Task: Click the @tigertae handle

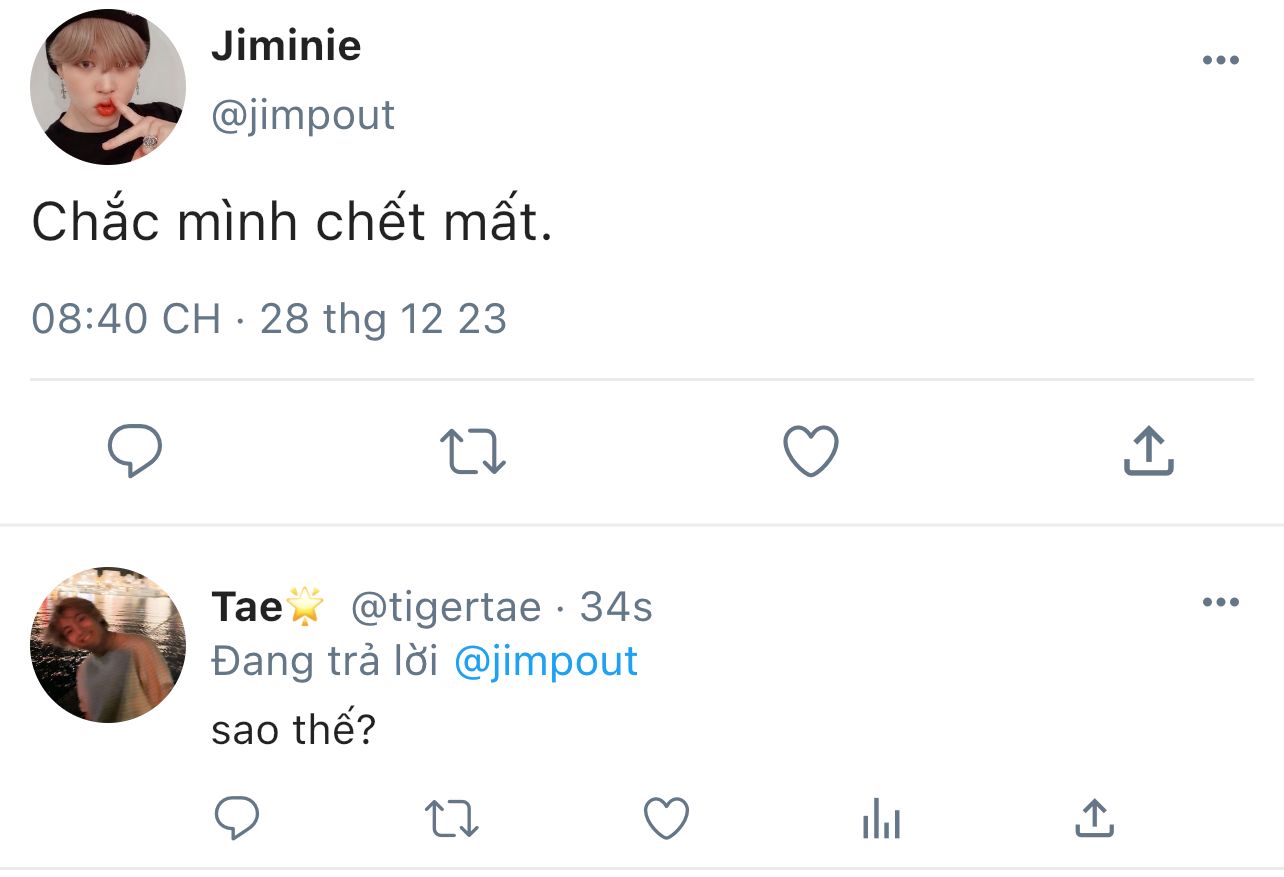Action: click(x=445, y=607)
